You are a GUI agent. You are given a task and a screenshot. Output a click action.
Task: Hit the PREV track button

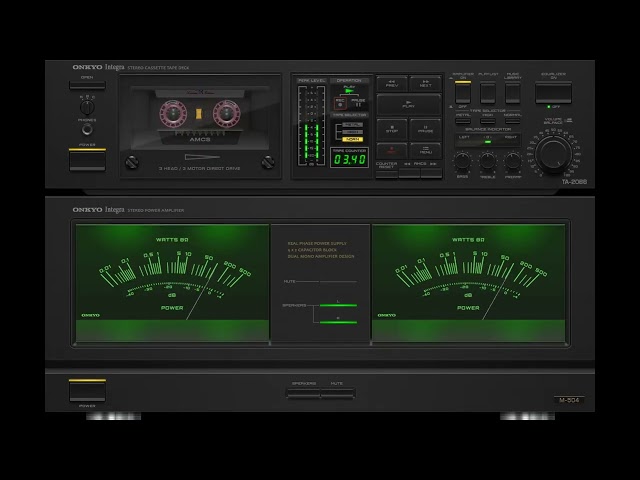pyautogui.click(x=392, y=84)
